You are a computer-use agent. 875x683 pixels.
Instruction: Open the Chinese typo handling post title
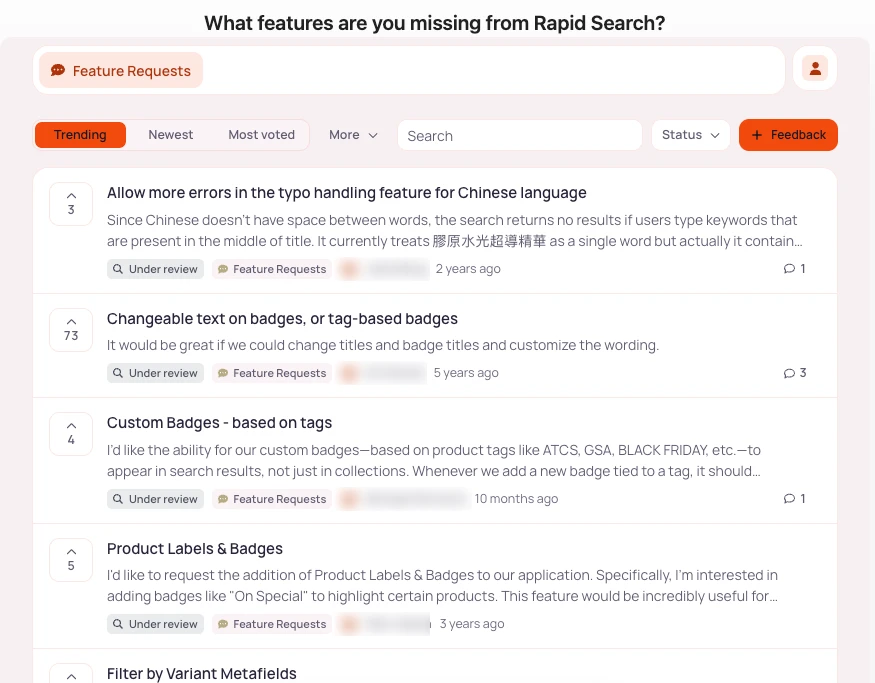[347, 193]
